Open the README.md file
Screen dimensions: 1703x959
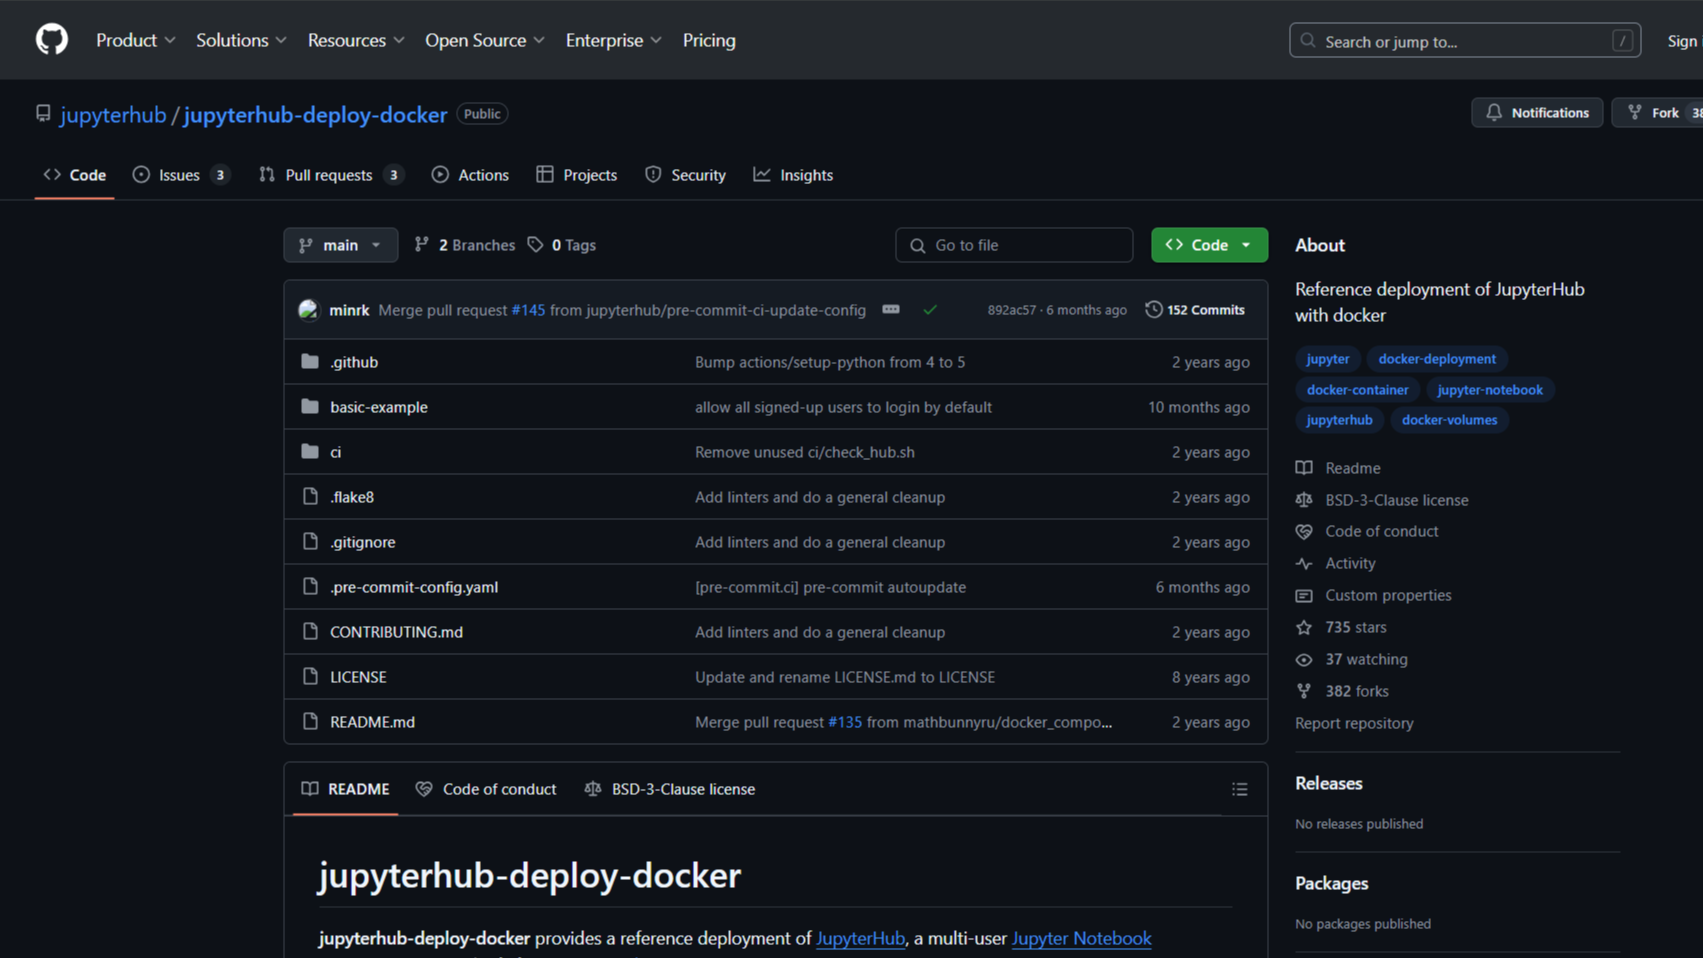[372, 722]
